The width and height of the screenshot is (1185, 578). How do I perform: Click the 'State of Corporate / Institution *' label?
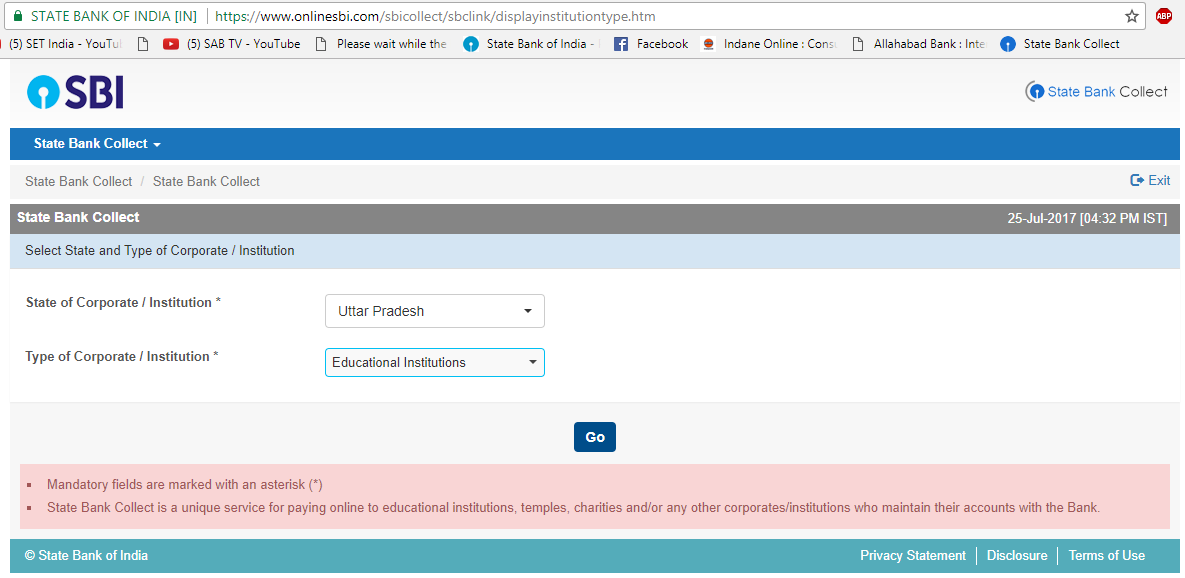123,302
